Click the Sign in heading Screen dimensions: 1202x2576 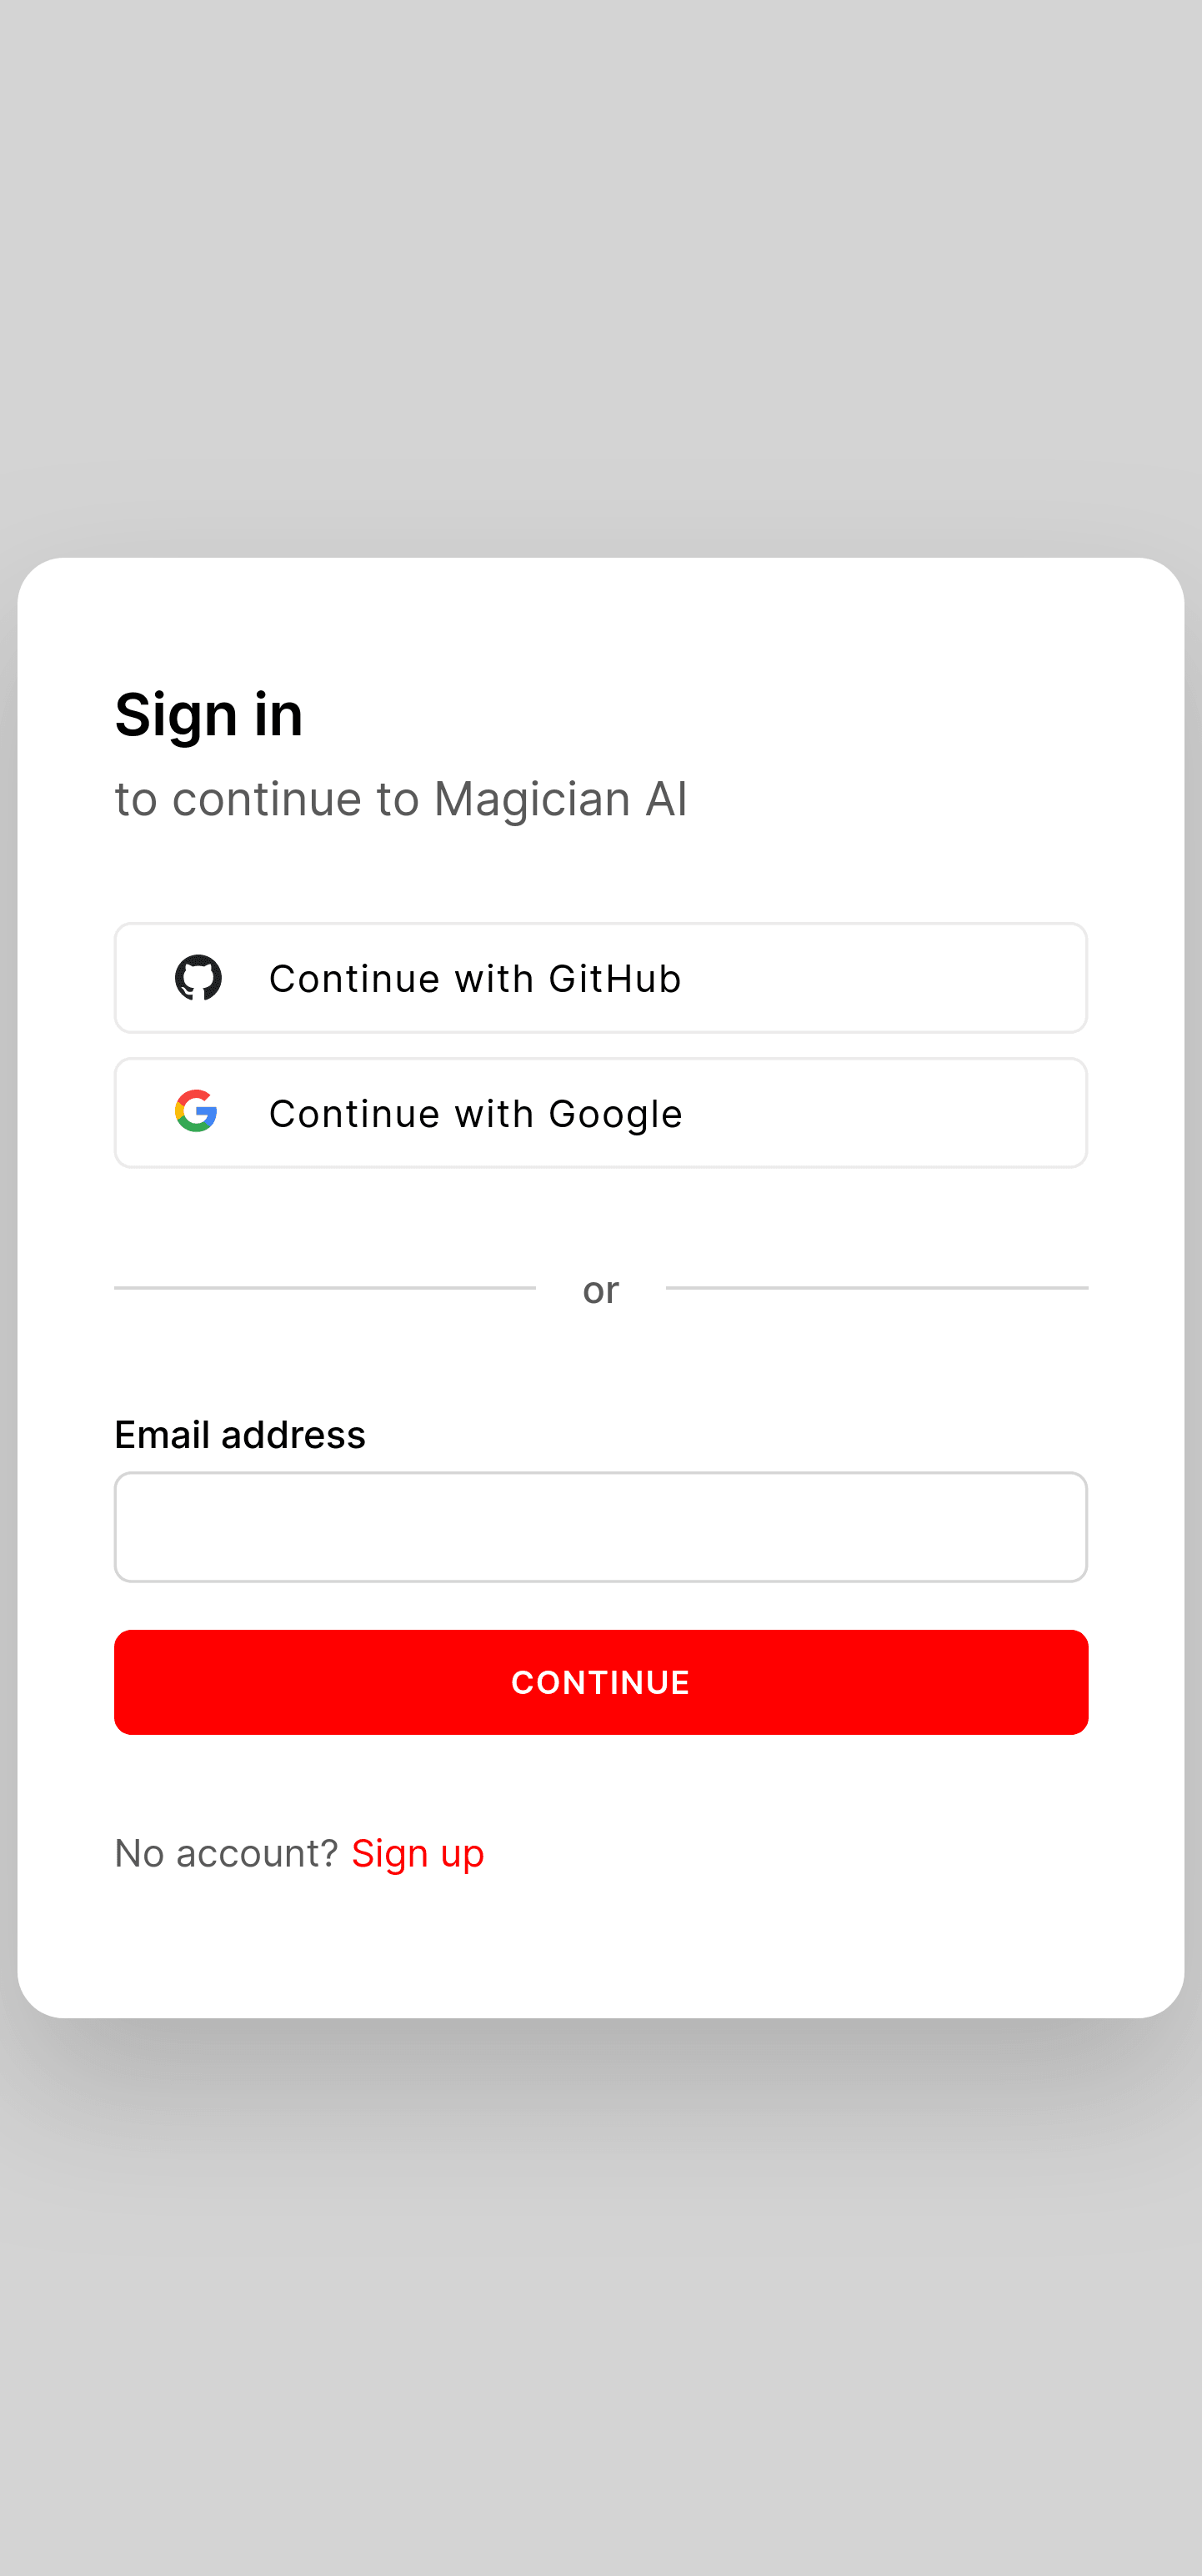tap(209, 714)
